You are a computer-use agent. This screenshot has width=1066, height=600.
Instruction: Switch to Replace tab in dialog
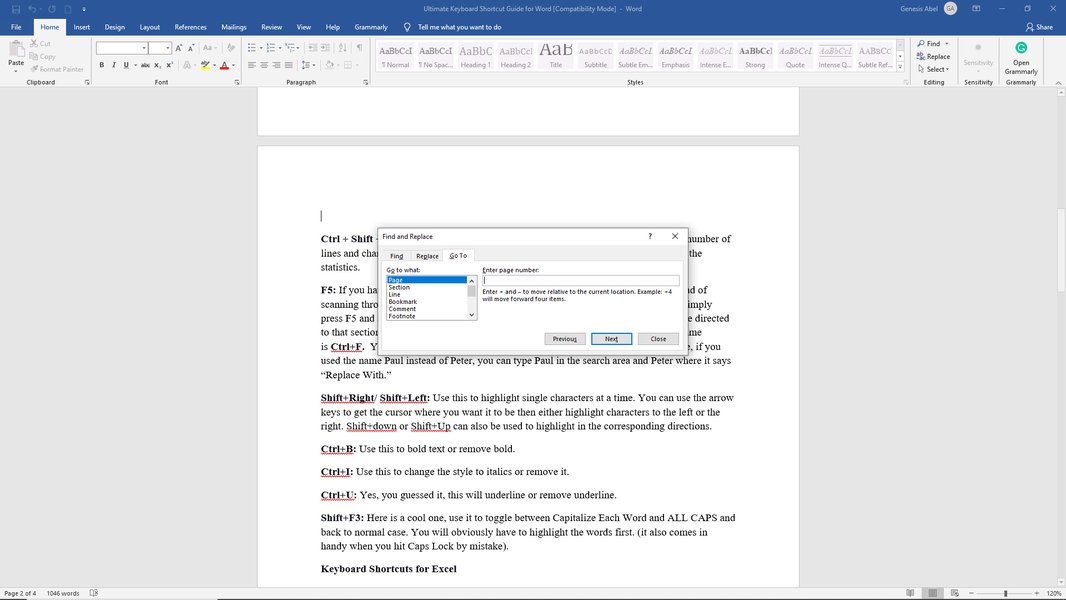coord(427,256)
